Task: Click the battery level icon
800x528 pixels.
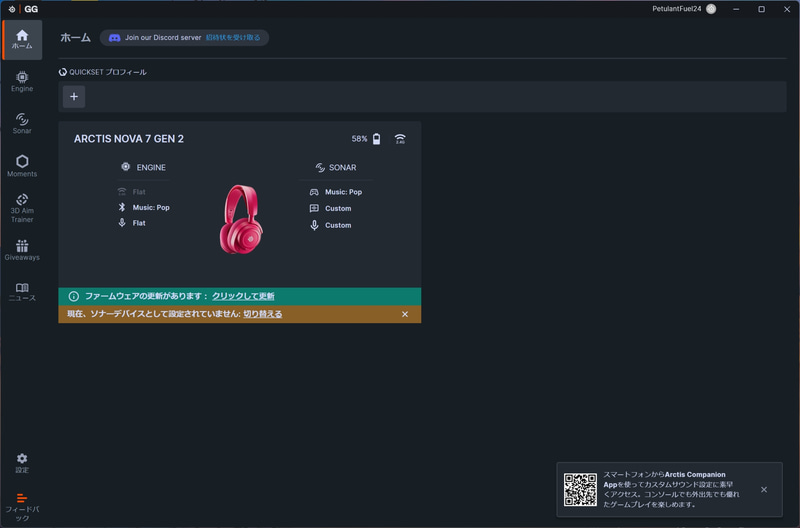Action: pyautogui.click(x=377, y=139)
